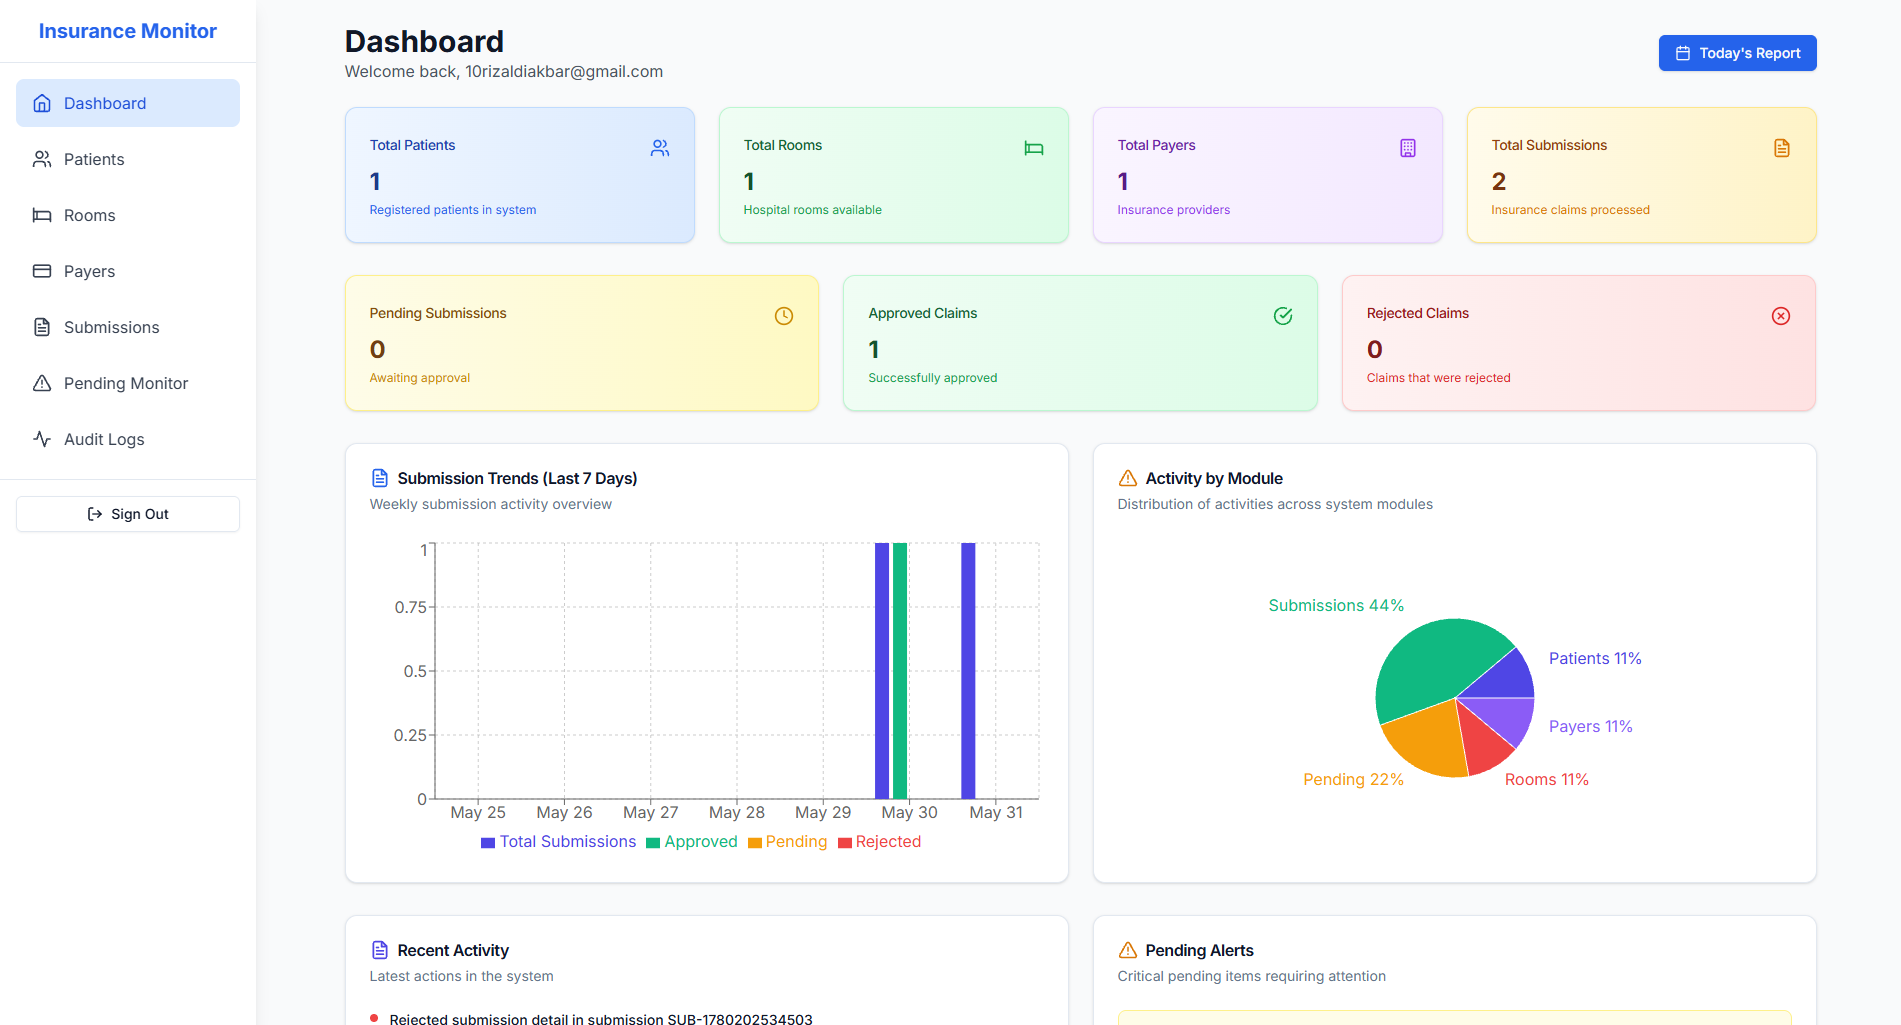Click the activity pulse icon beside Audit Logs
Screen dimensions: 1901x1025
point(42,439)
